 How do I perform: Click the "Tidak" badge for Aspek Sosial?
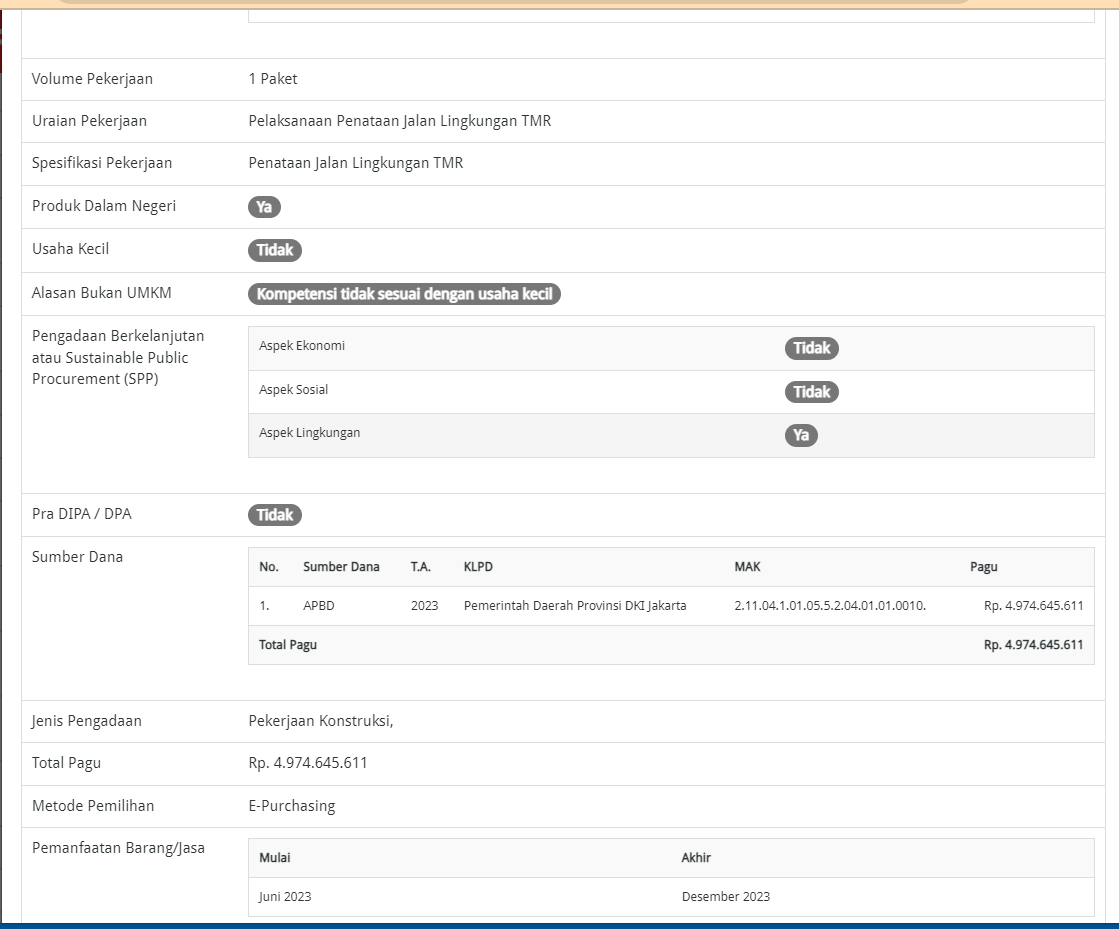click(811, 392)
